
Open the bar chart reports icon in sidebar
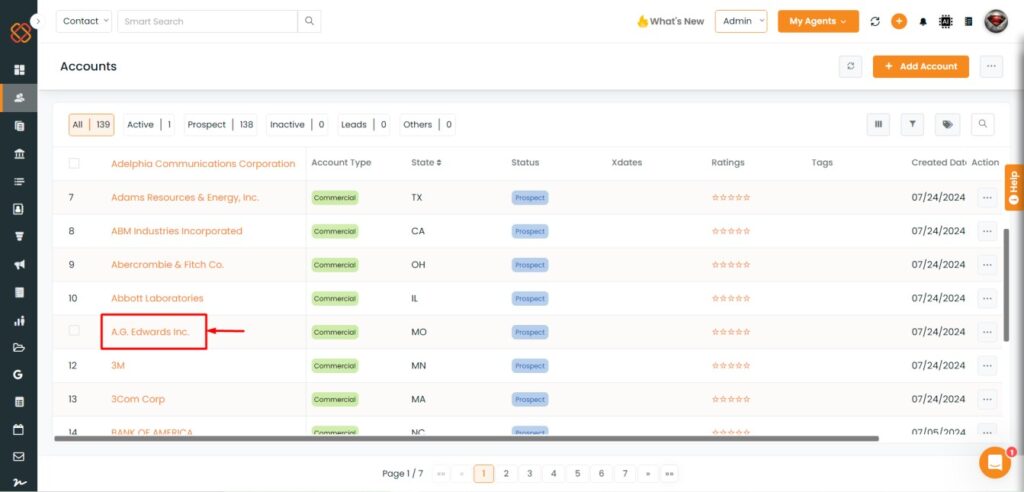point(19,320)
